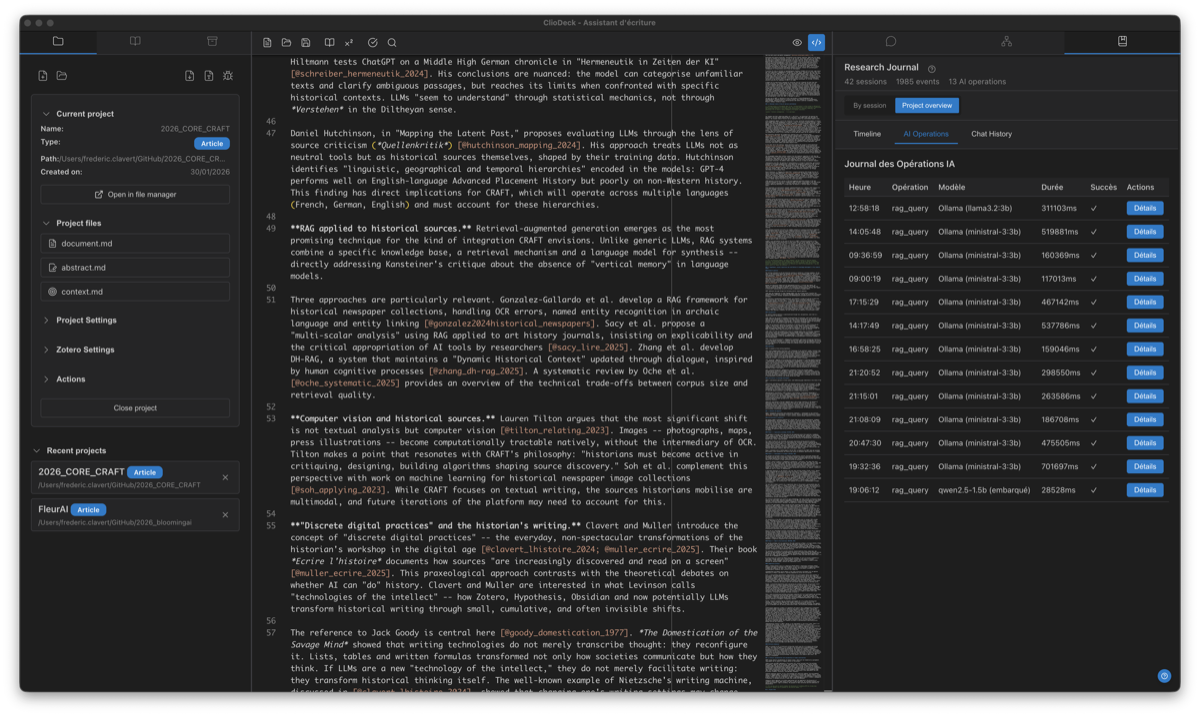Switch to the bibliography book sidebar tab
The width and height of the screenshot is (1200, 716).
point(135,42)
